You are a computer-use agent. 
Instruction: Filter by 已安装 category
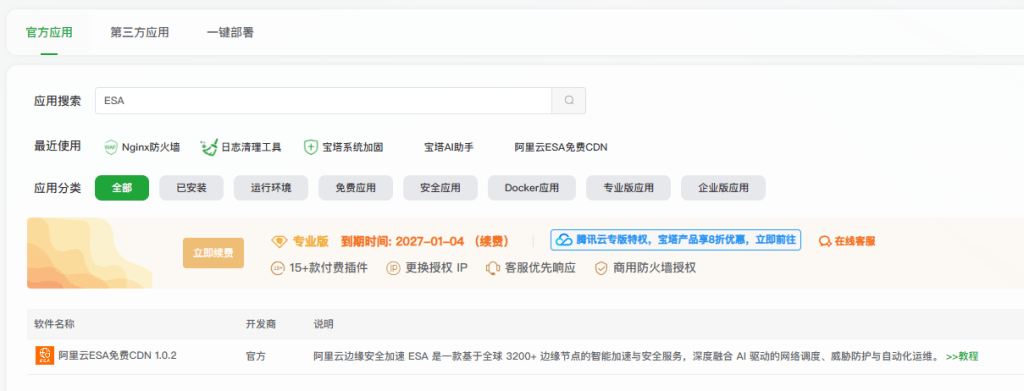tap(191, 188)
